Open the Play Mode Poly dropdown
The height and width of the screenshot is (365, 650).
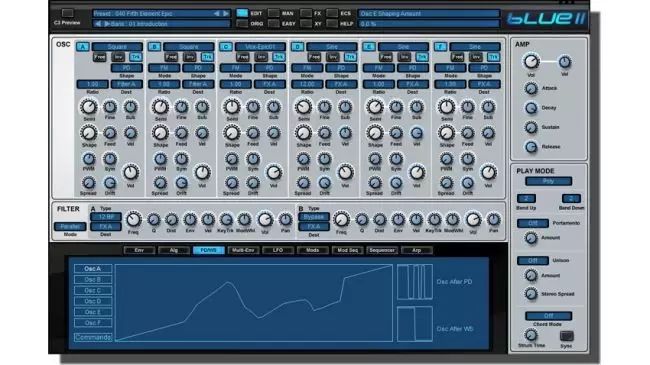coord(548,181)
